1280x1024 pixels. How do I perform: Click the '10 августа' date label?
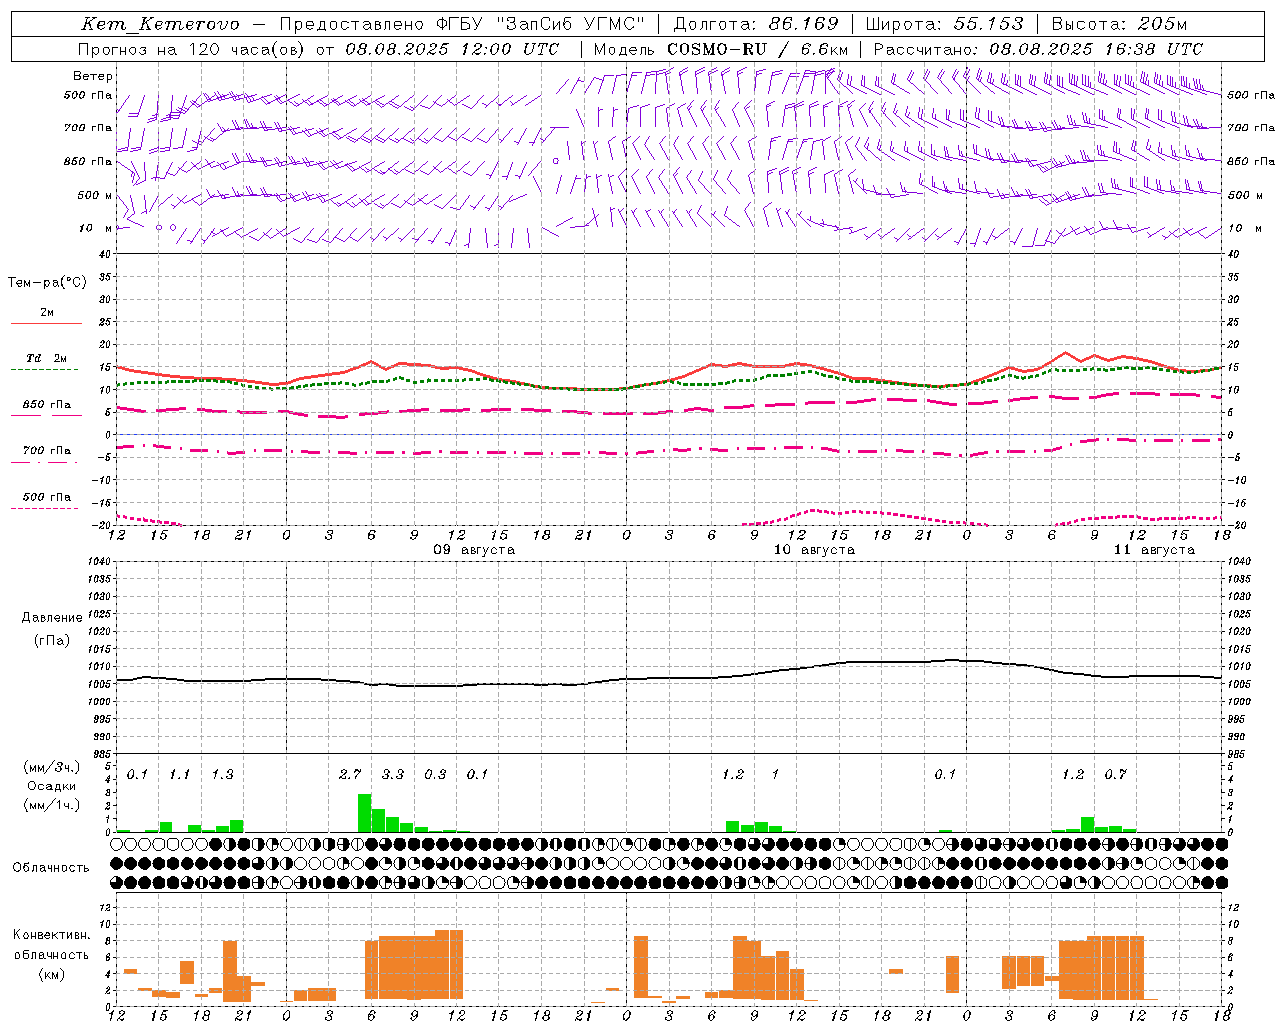click(x=814, y=550)
